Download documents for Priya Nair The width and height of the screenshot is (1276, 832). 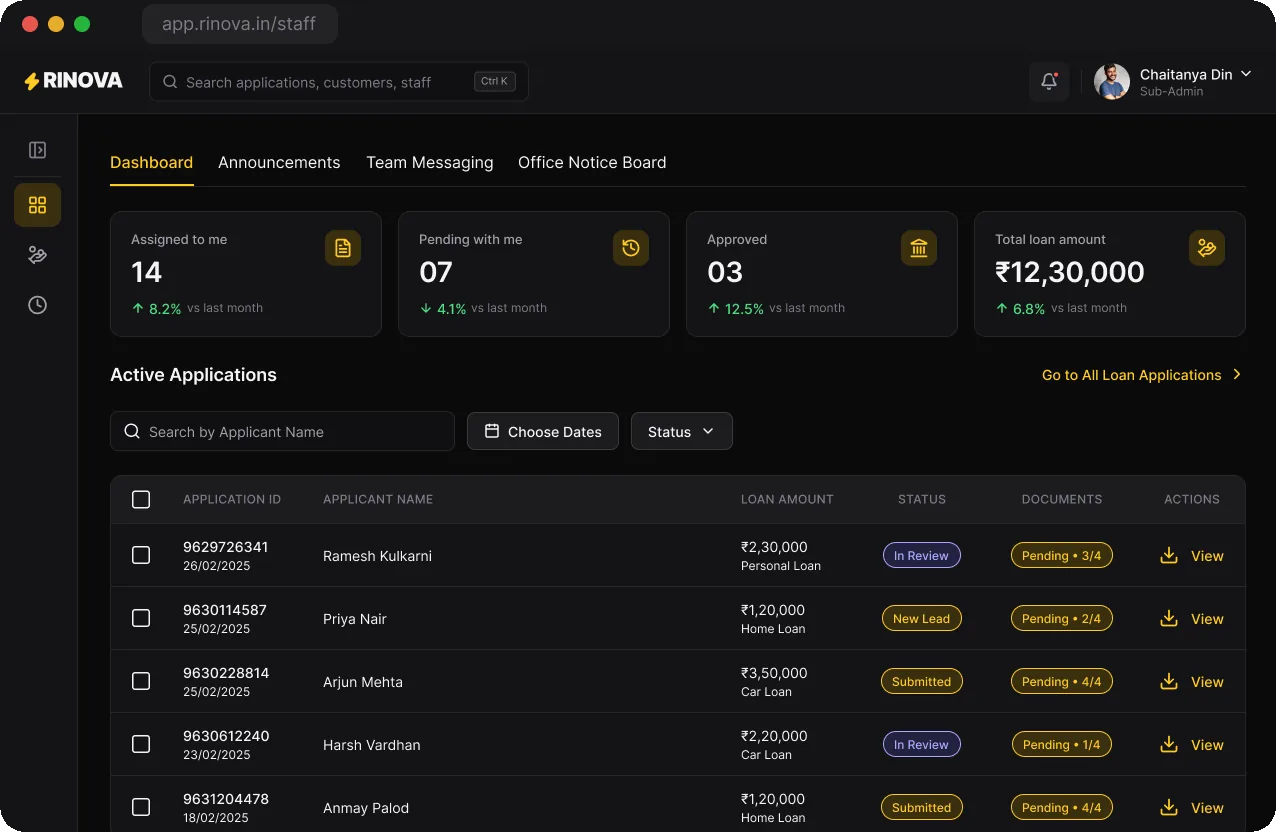[x=1168, y=618]
